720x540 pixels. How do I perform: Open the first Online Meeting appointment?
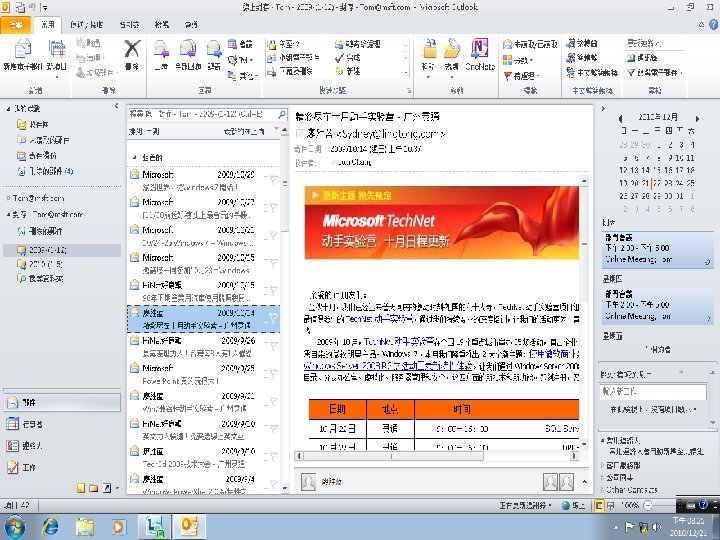658,248
